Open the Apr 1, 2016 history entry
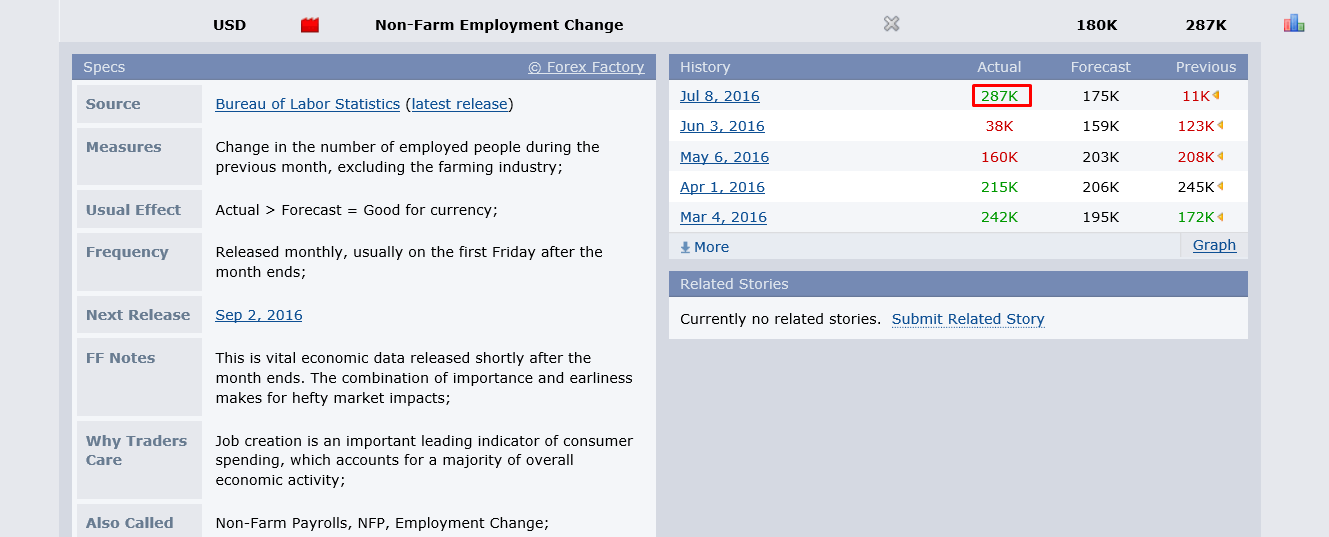The height and width of the screenshot is (537, 1329). [x=722, y=187]
